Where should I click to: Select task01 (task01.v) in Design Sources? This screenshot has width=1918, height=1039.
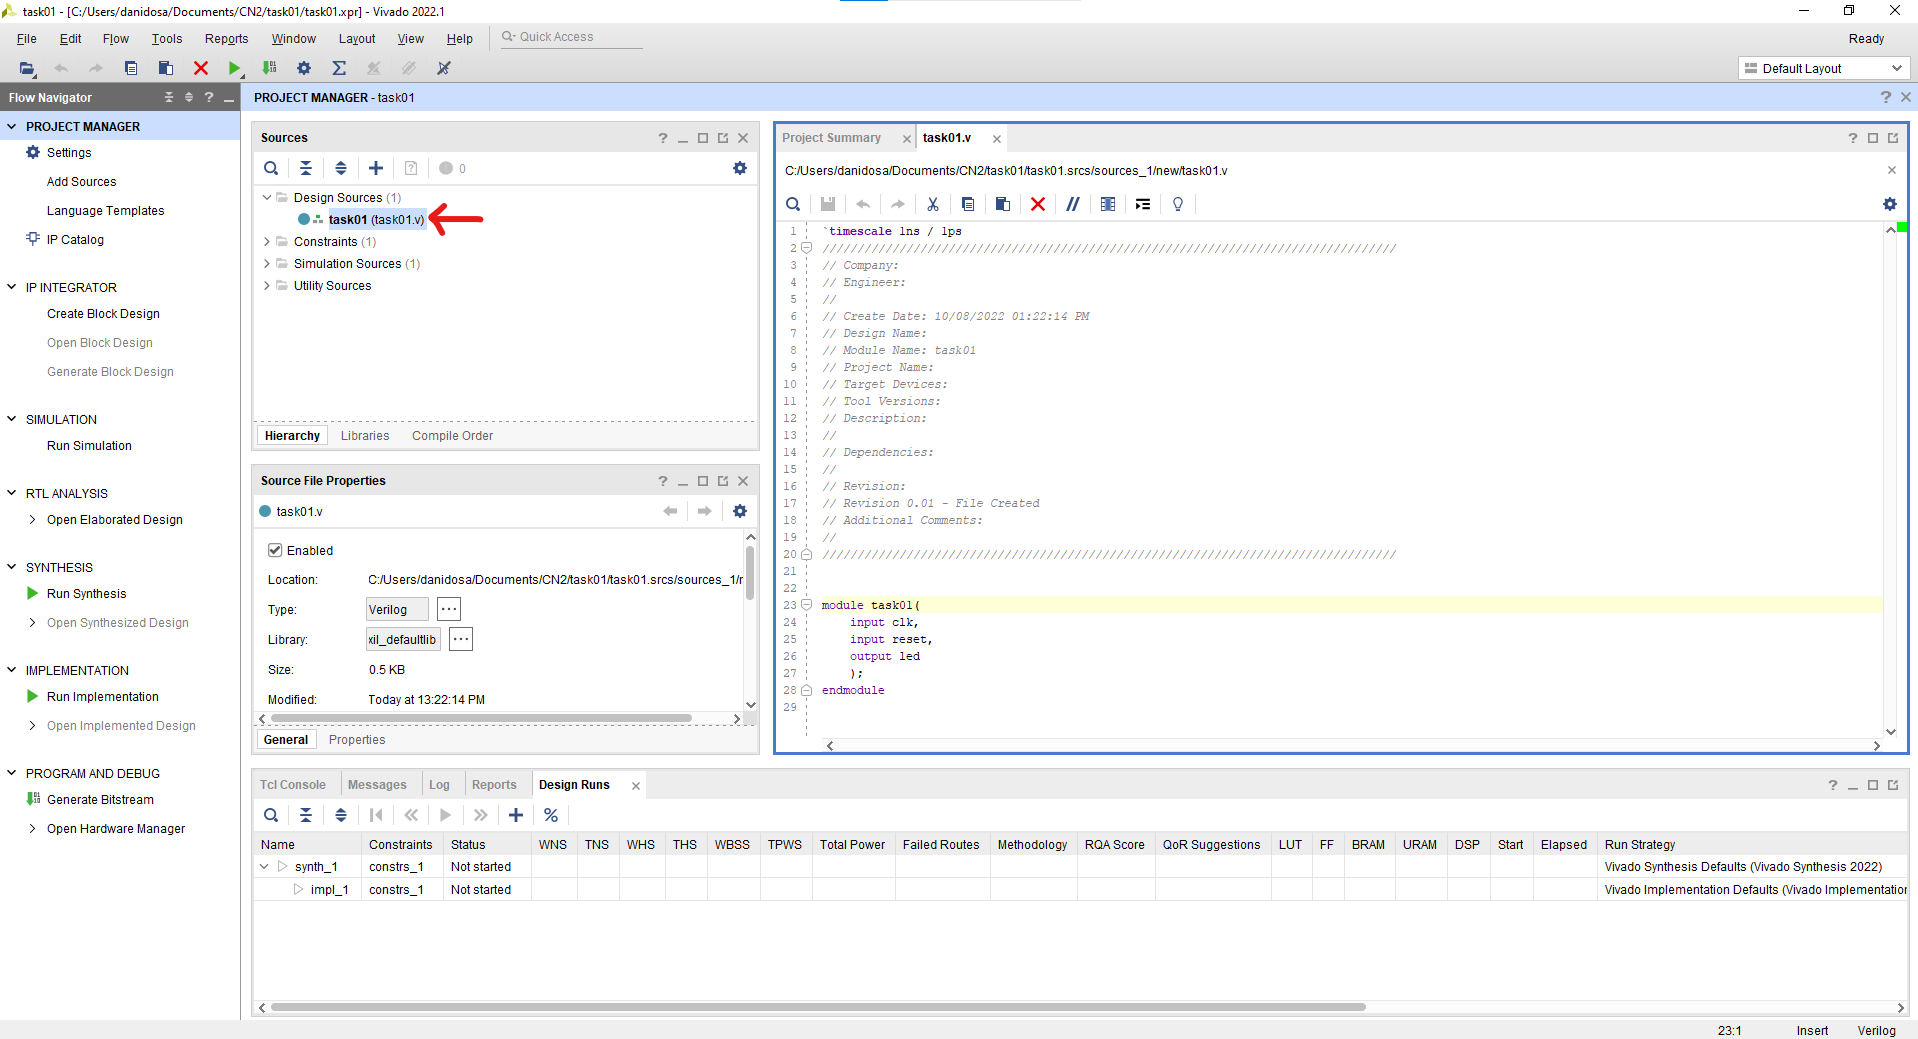click(376, 220)
